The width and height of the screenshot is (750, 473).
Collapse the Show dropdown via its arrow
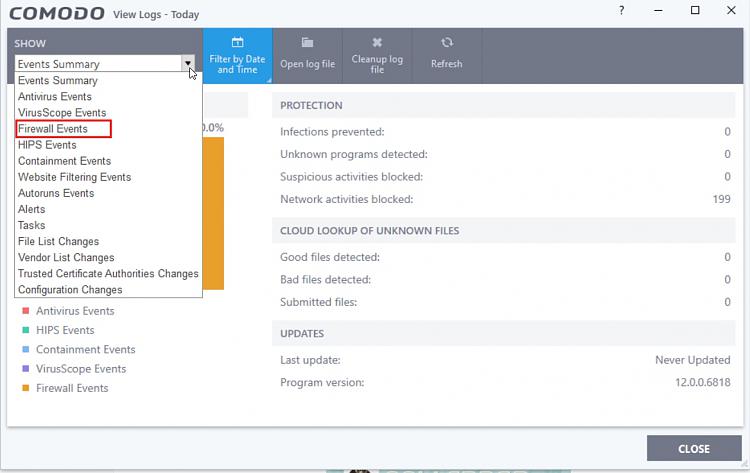pos(188,63)
